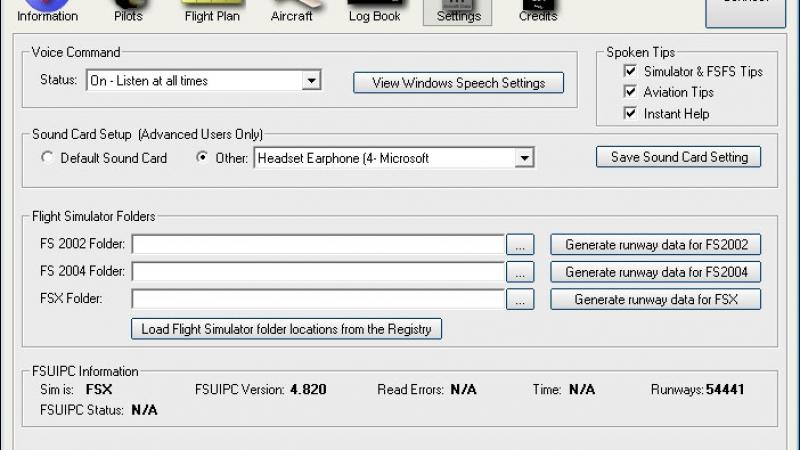Click into the FS 2004 Folder field
The height and width of the screenshot is (450, 800).
click(318, 272)
